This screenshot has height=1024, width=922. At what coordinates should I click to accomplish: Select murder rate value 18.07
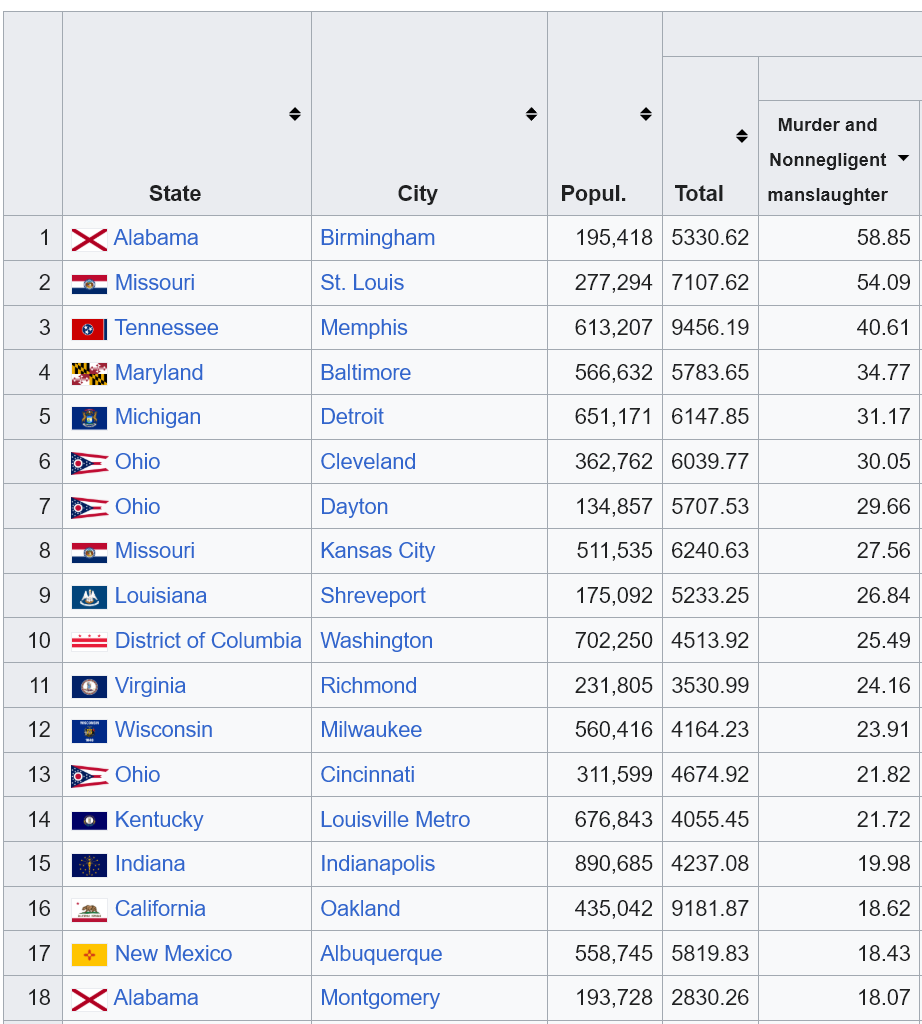pyautogui.click(x=883, y=998)
